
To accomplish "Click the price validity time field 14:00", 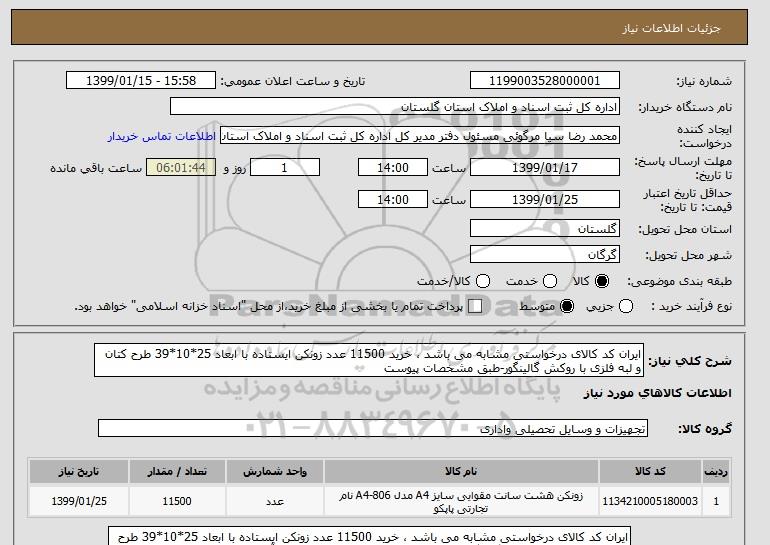I will point(393,199).
